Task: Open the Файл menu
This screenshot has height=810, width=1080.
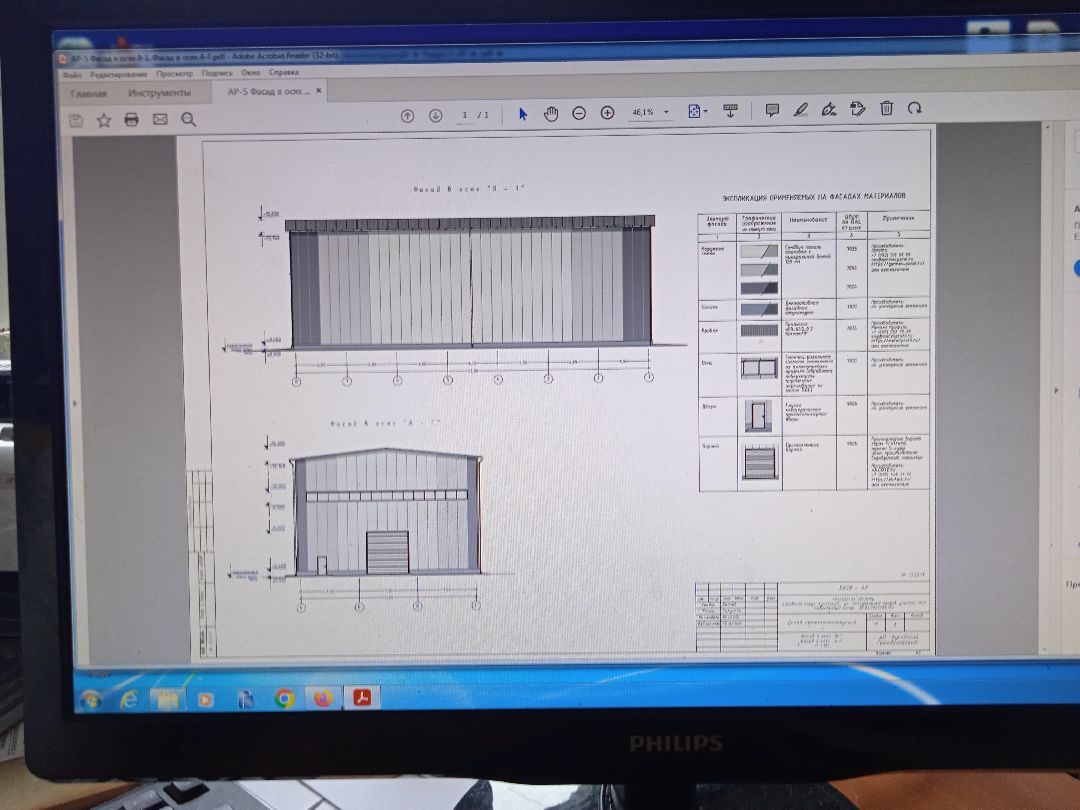Action: coord(72,74)
